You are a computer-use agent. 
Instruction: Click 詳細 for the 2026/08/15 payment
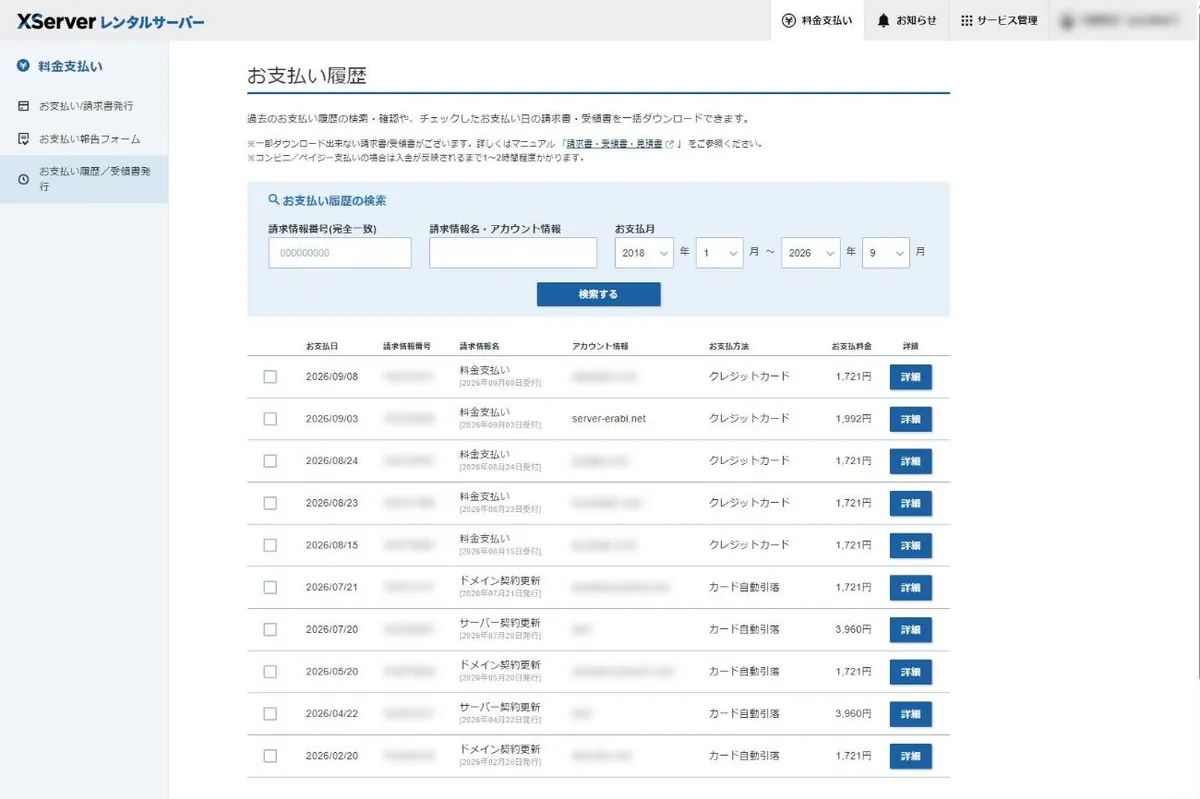tap(910, 545)
